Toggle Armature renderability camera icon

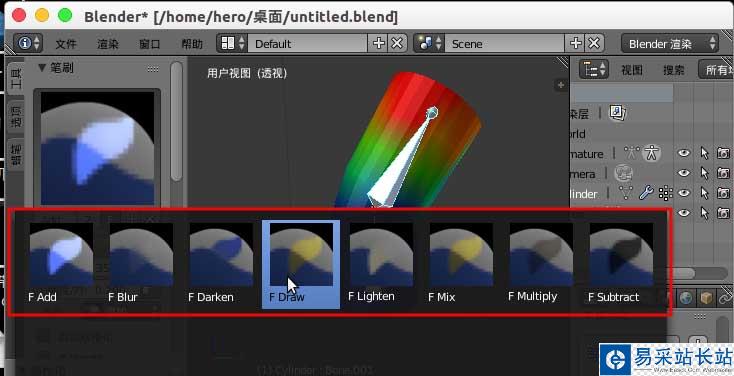coord(723,153)
